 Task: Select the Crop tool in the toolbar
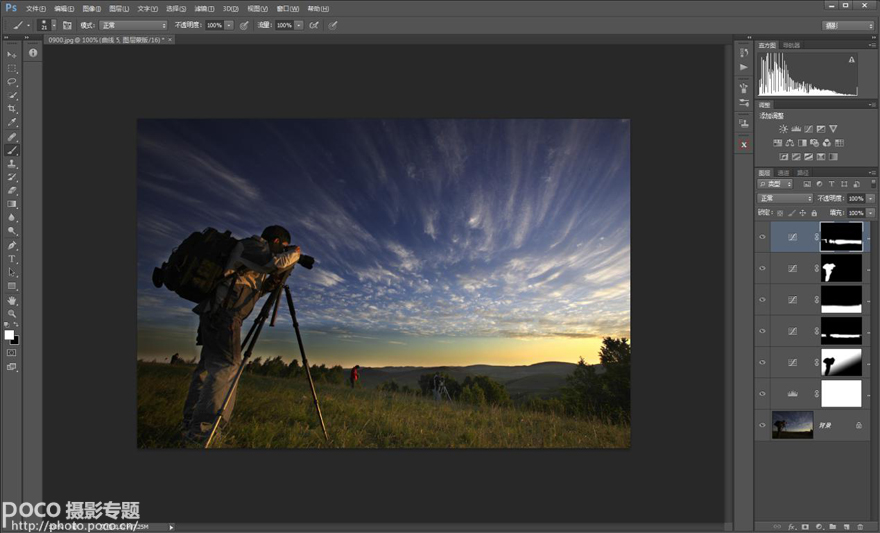12,109
